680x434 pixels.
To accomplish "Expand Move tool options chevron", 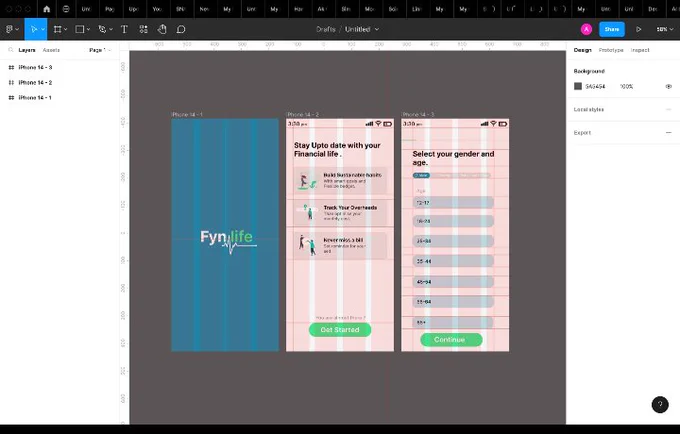I will pyautogui.click(x=42, y=29).
